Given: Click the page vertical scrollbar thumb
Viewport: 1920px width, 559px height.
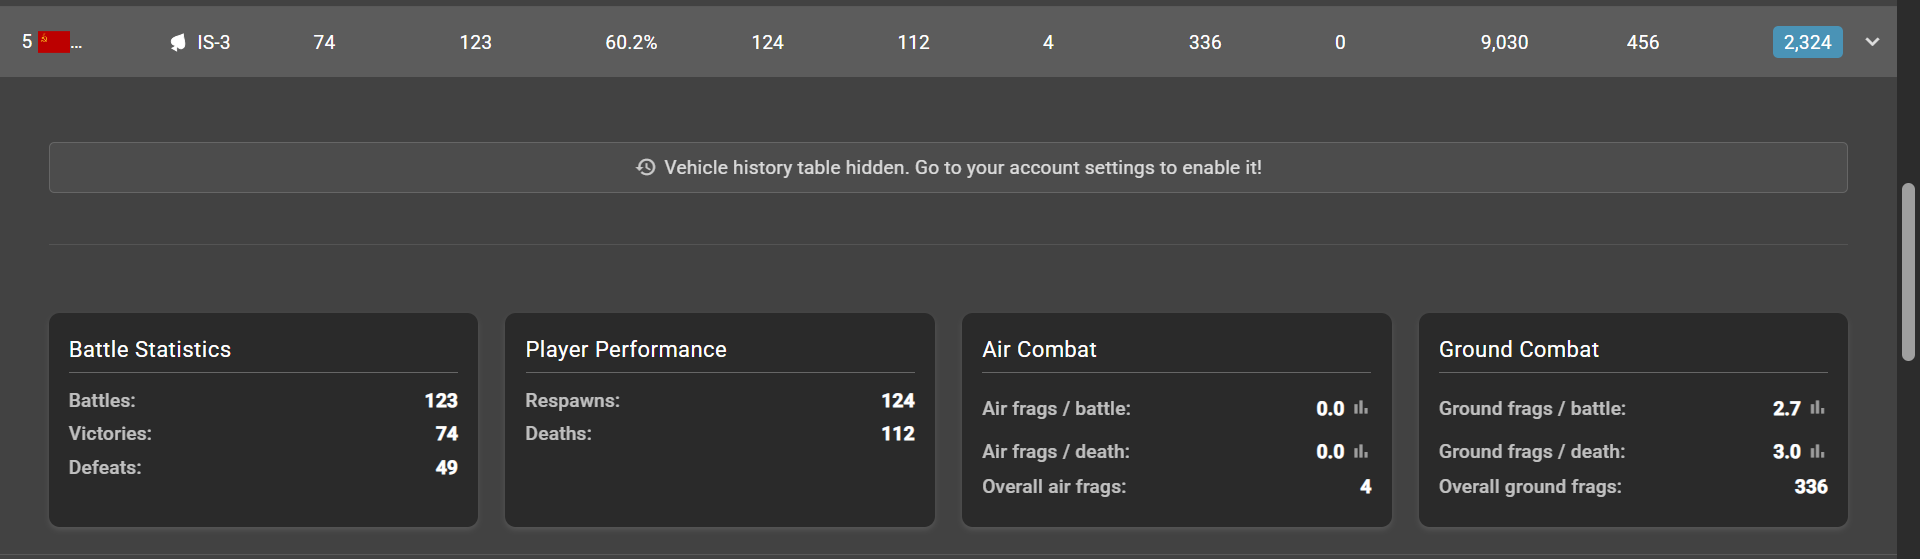Looking at the screenshot, I should [1908, 271].
